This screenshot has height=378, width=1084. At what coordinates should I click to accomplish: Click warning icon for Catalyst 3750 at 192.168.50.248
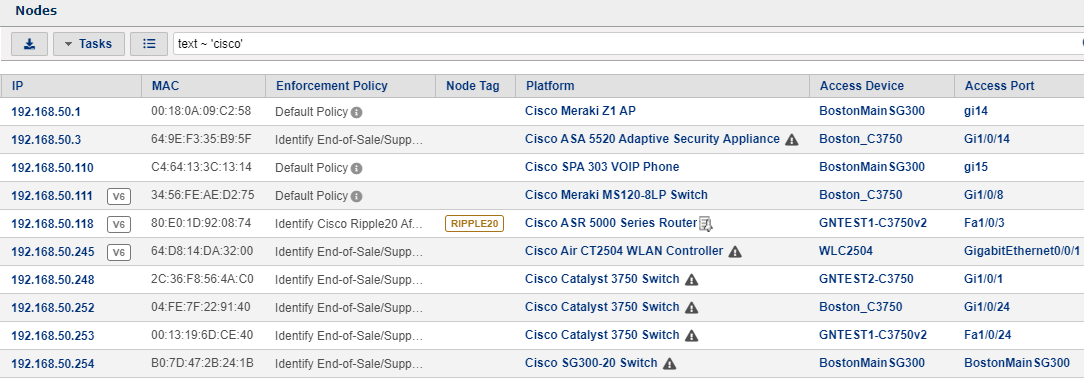point(691,280)
